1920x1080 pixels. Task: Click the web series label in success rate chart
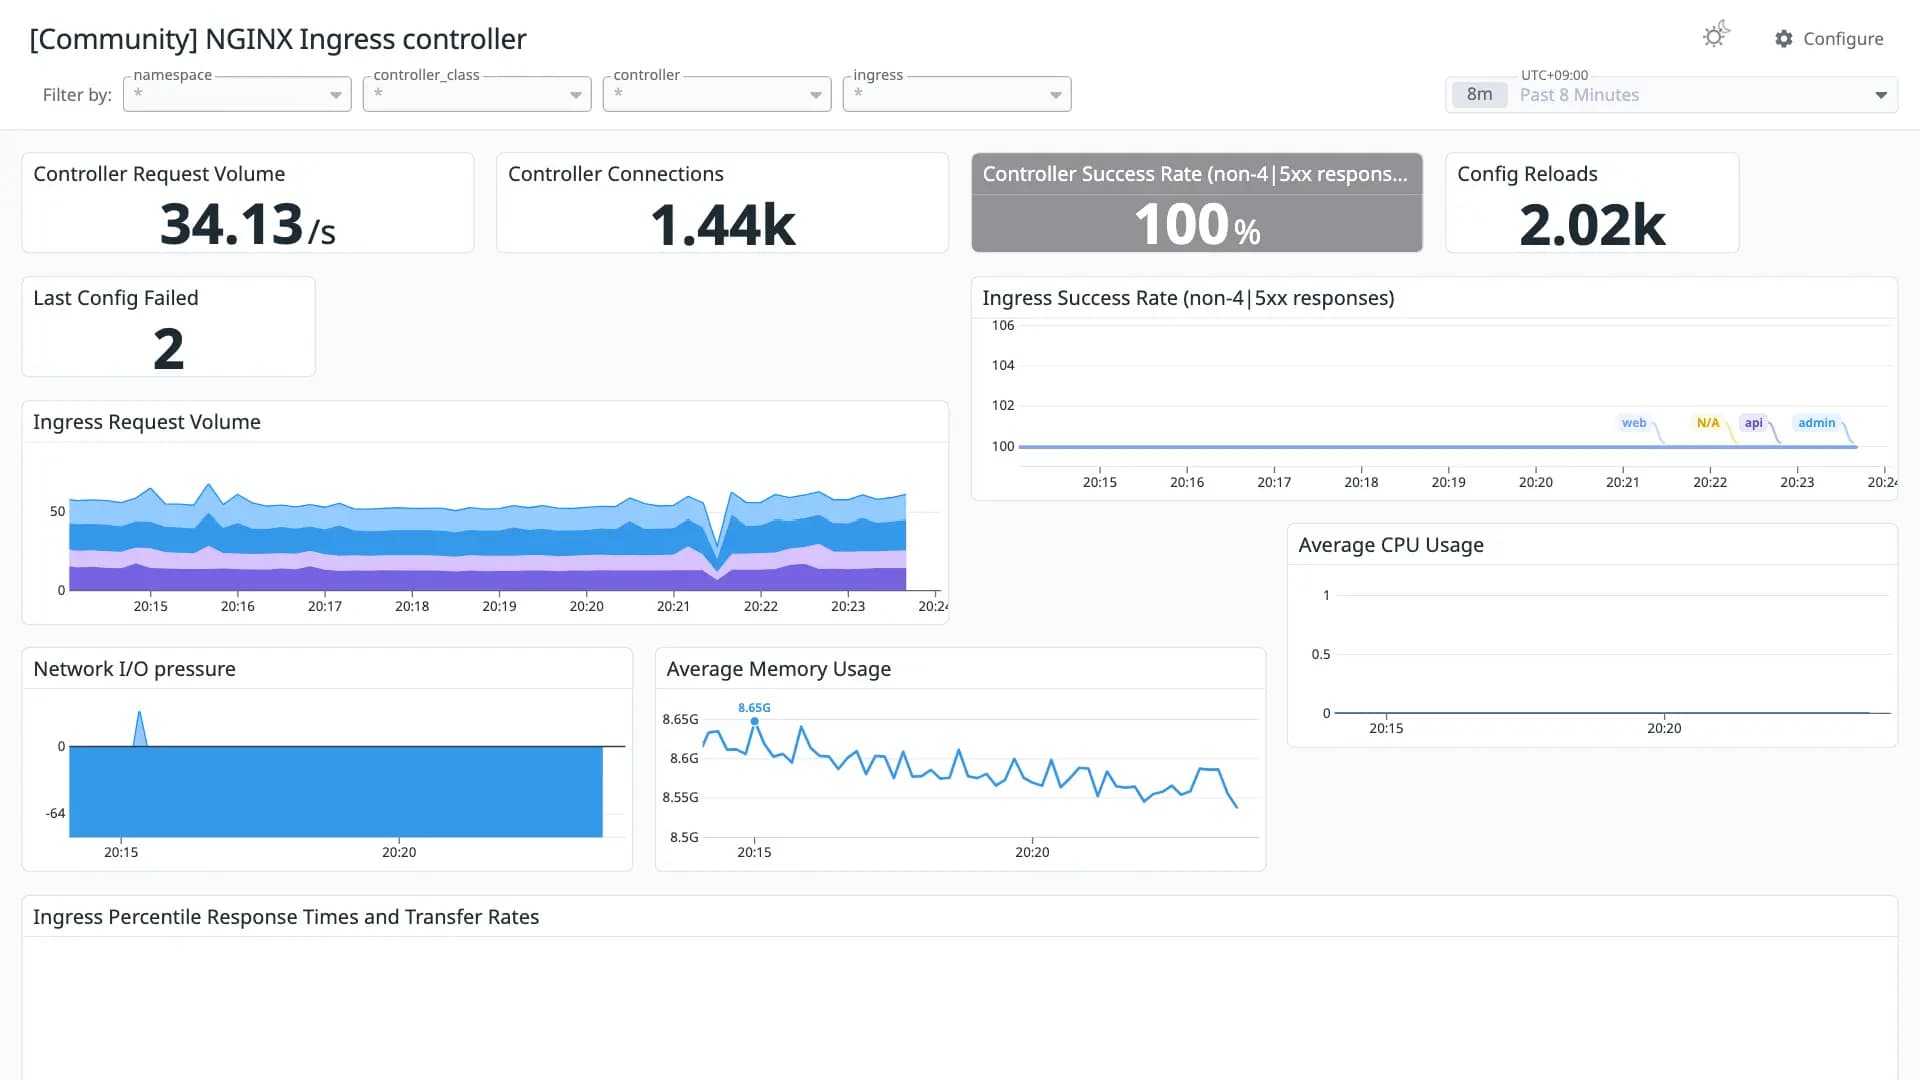(x=1634, y=423)
